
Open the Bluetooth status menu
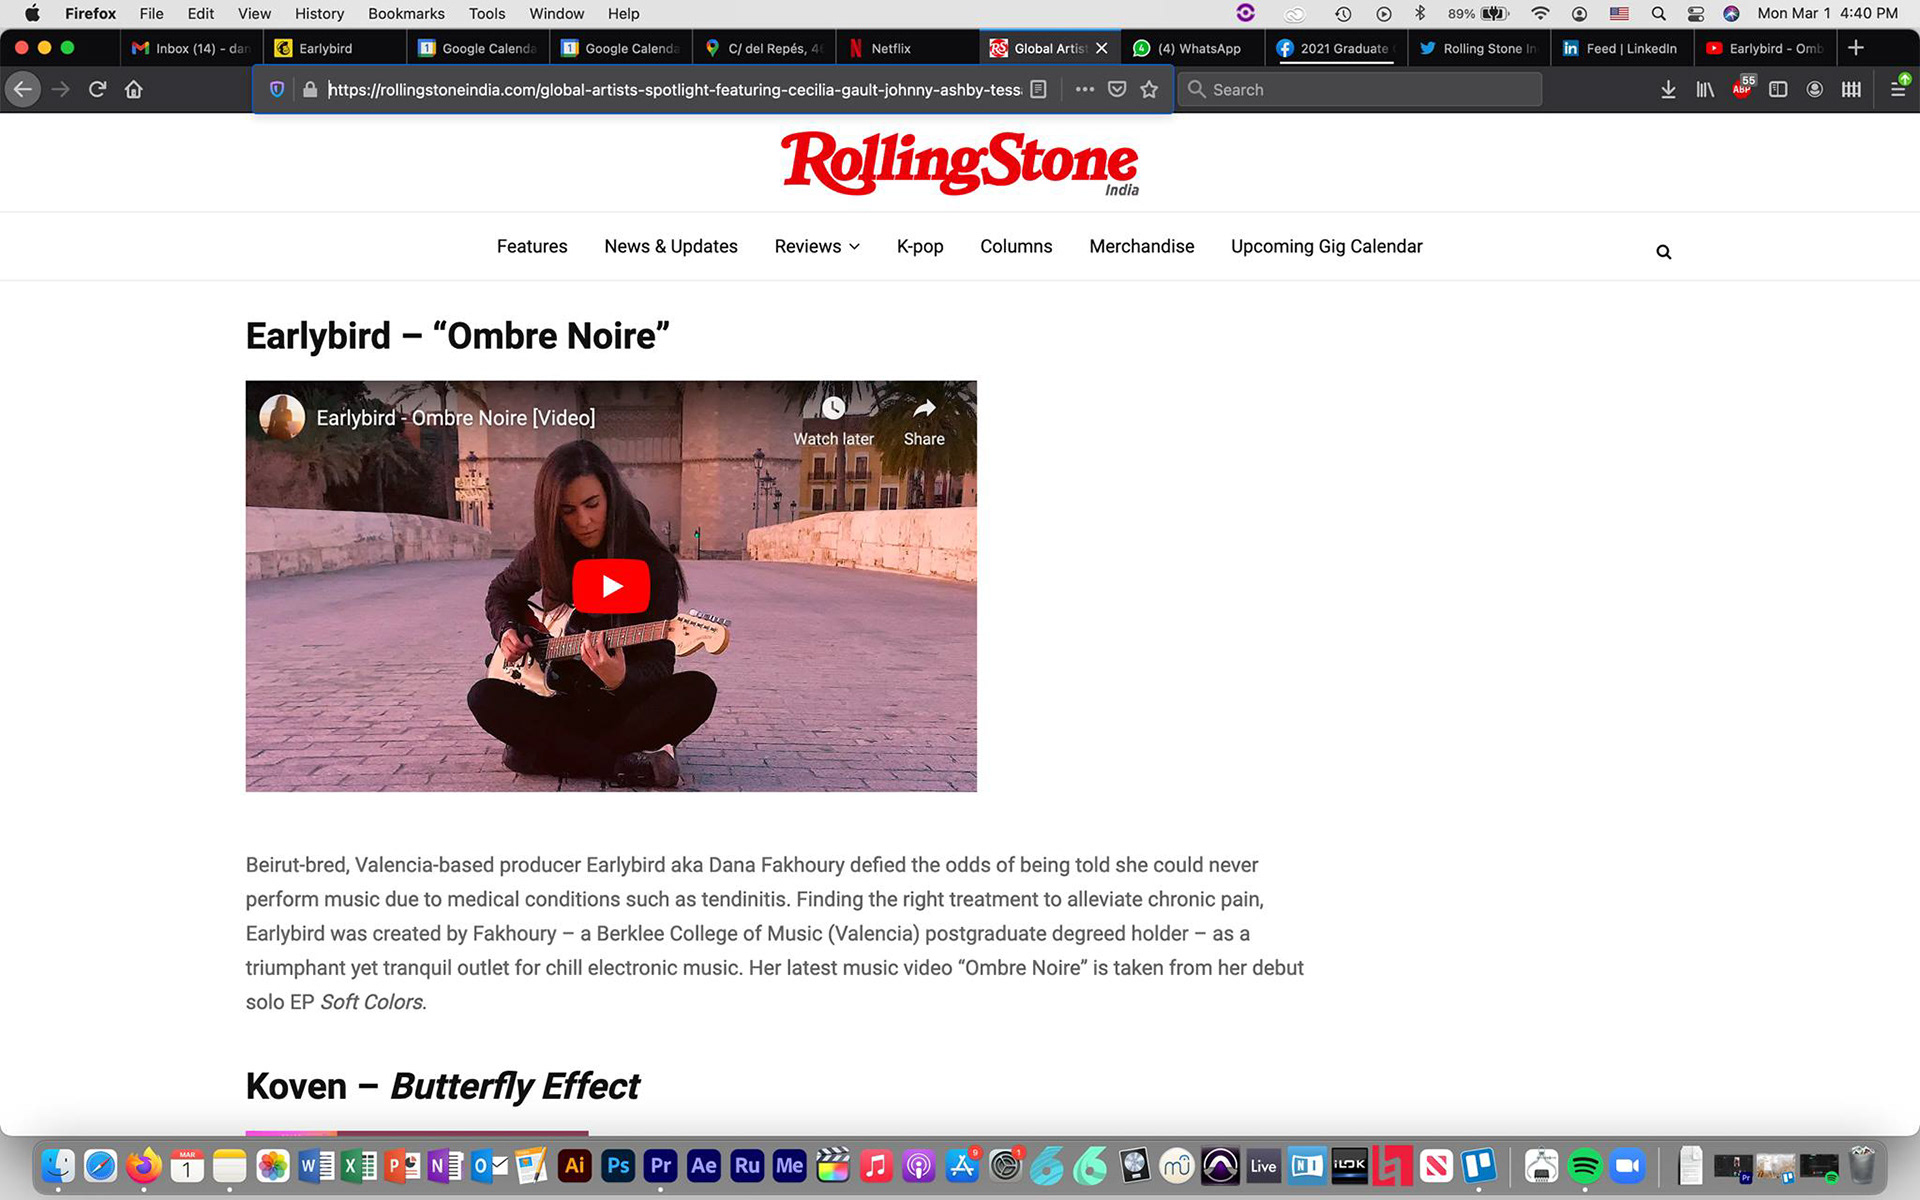[x=1420, y=13]
